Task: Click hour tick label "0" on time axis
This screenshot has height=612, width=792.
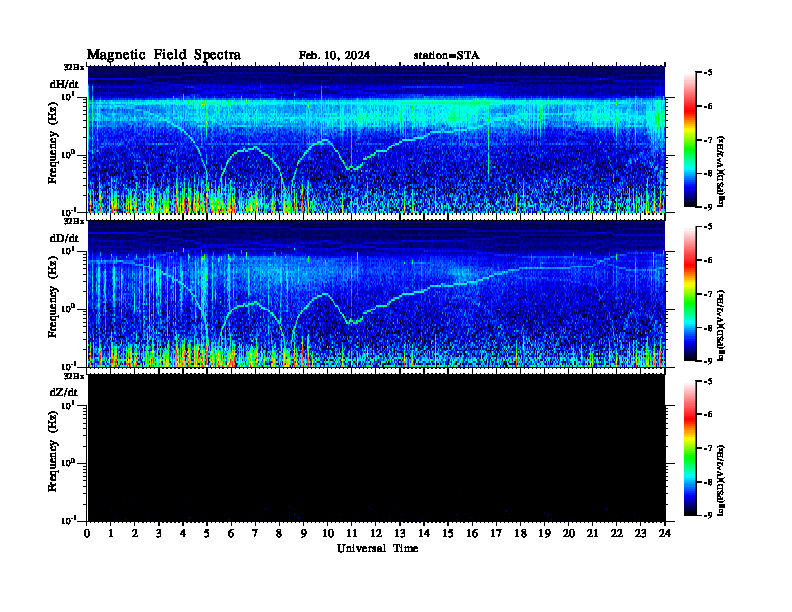Action: [87, 534]
